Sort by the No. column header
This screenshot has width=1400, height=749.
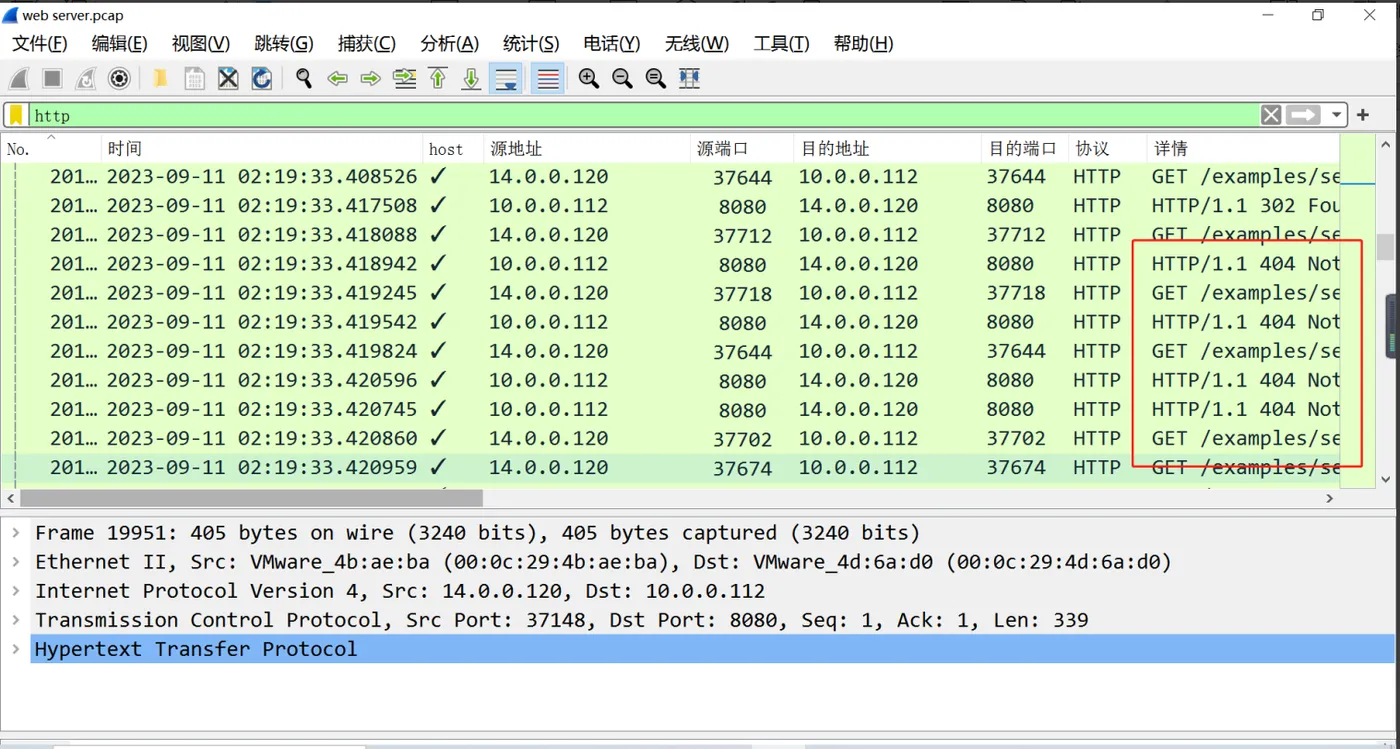51,148
